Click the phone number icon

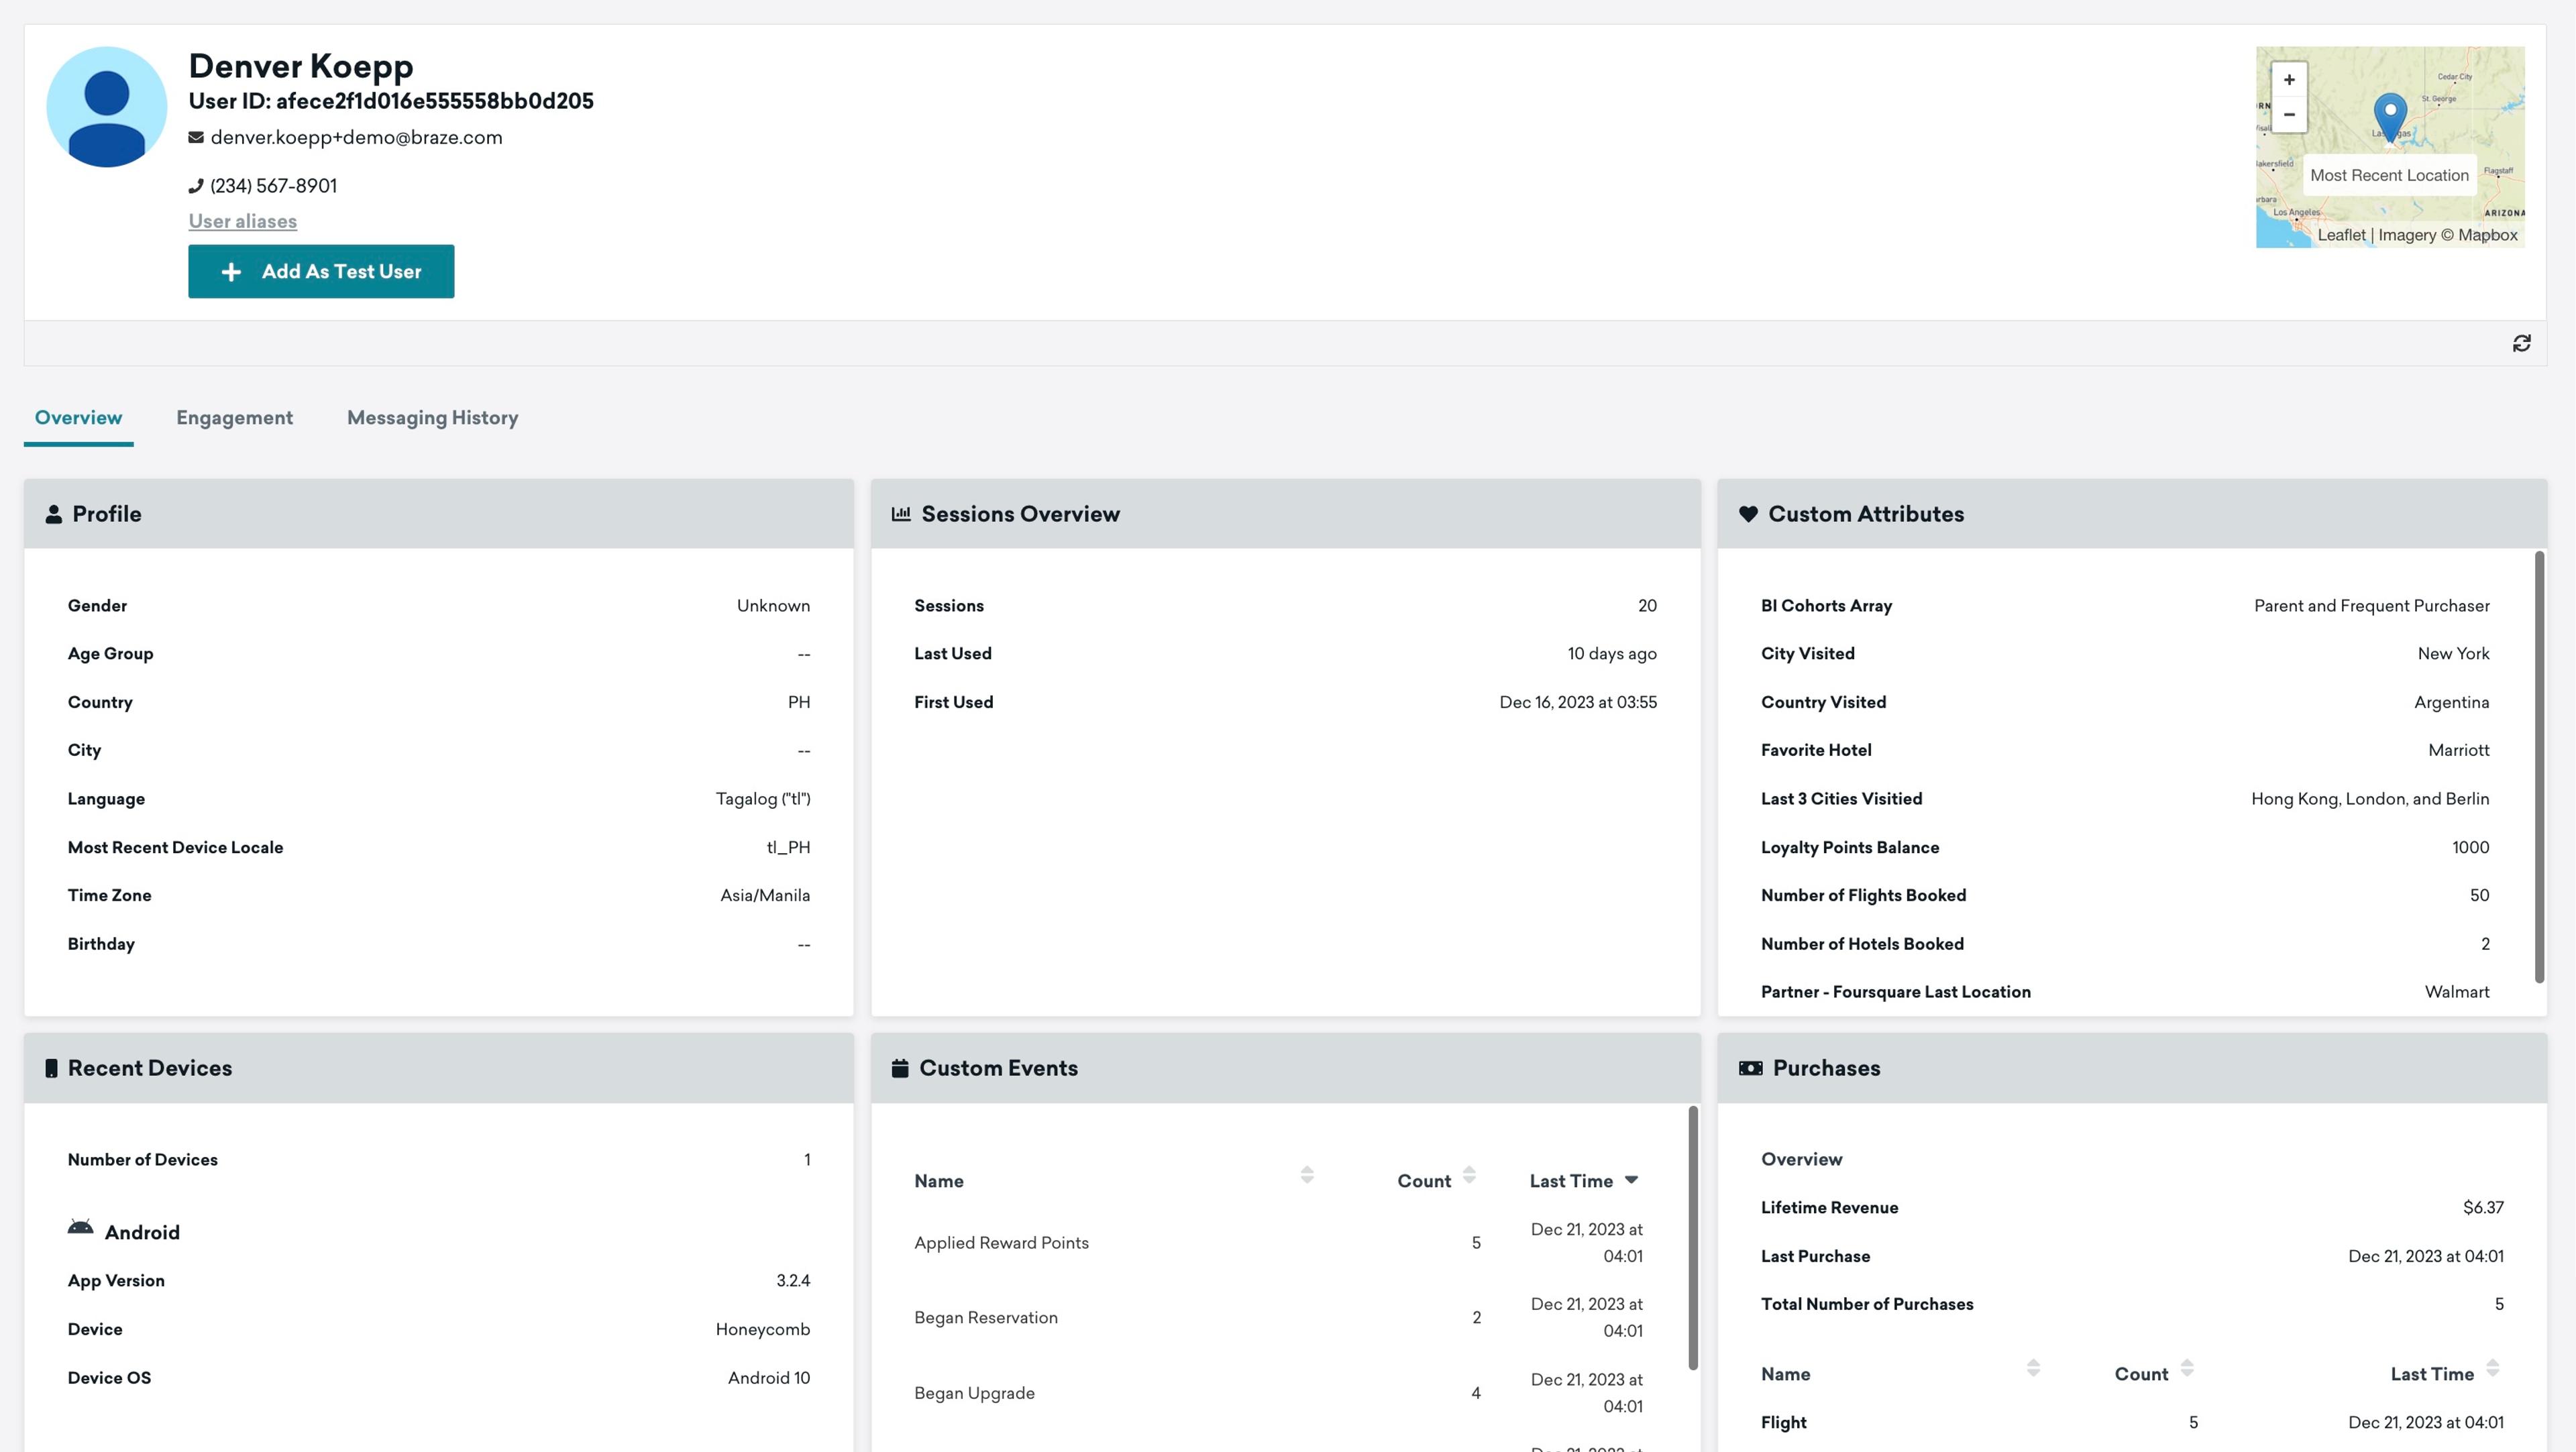point(196,186)
